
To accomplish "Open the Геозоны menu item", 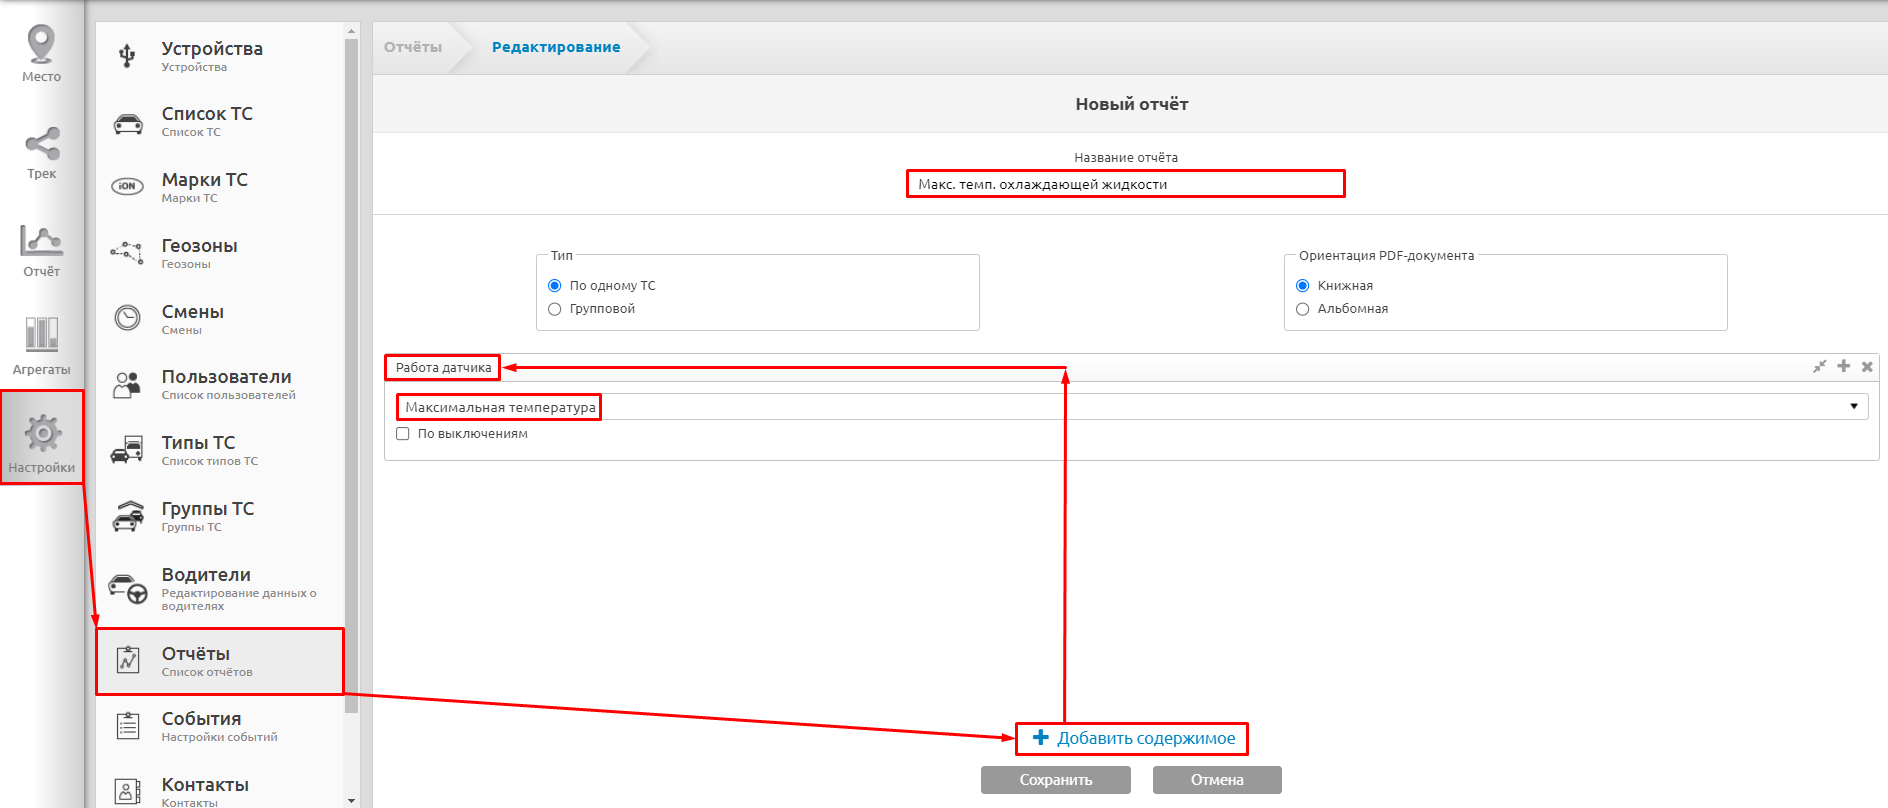I will 220,253.
